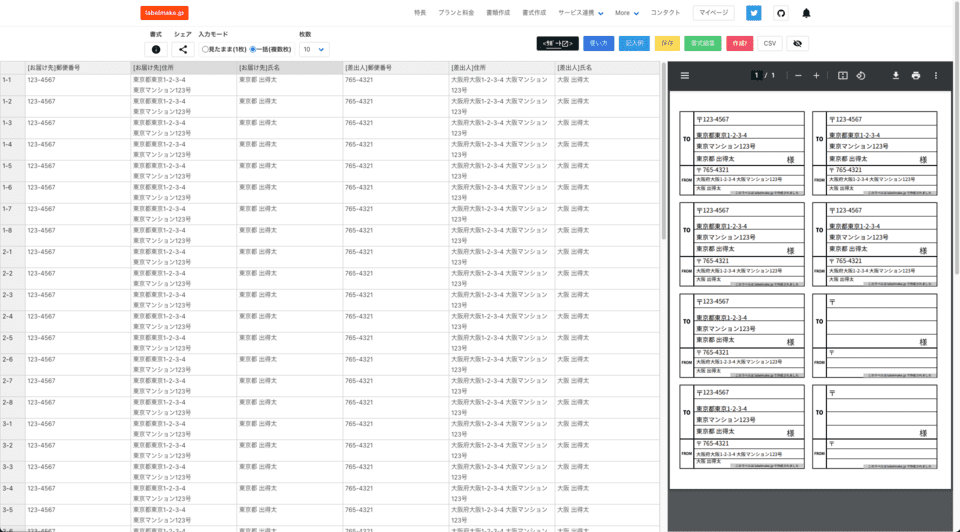Click the マイページ button
The height and width of the screenshot is (532, 960).
[714, 13]
